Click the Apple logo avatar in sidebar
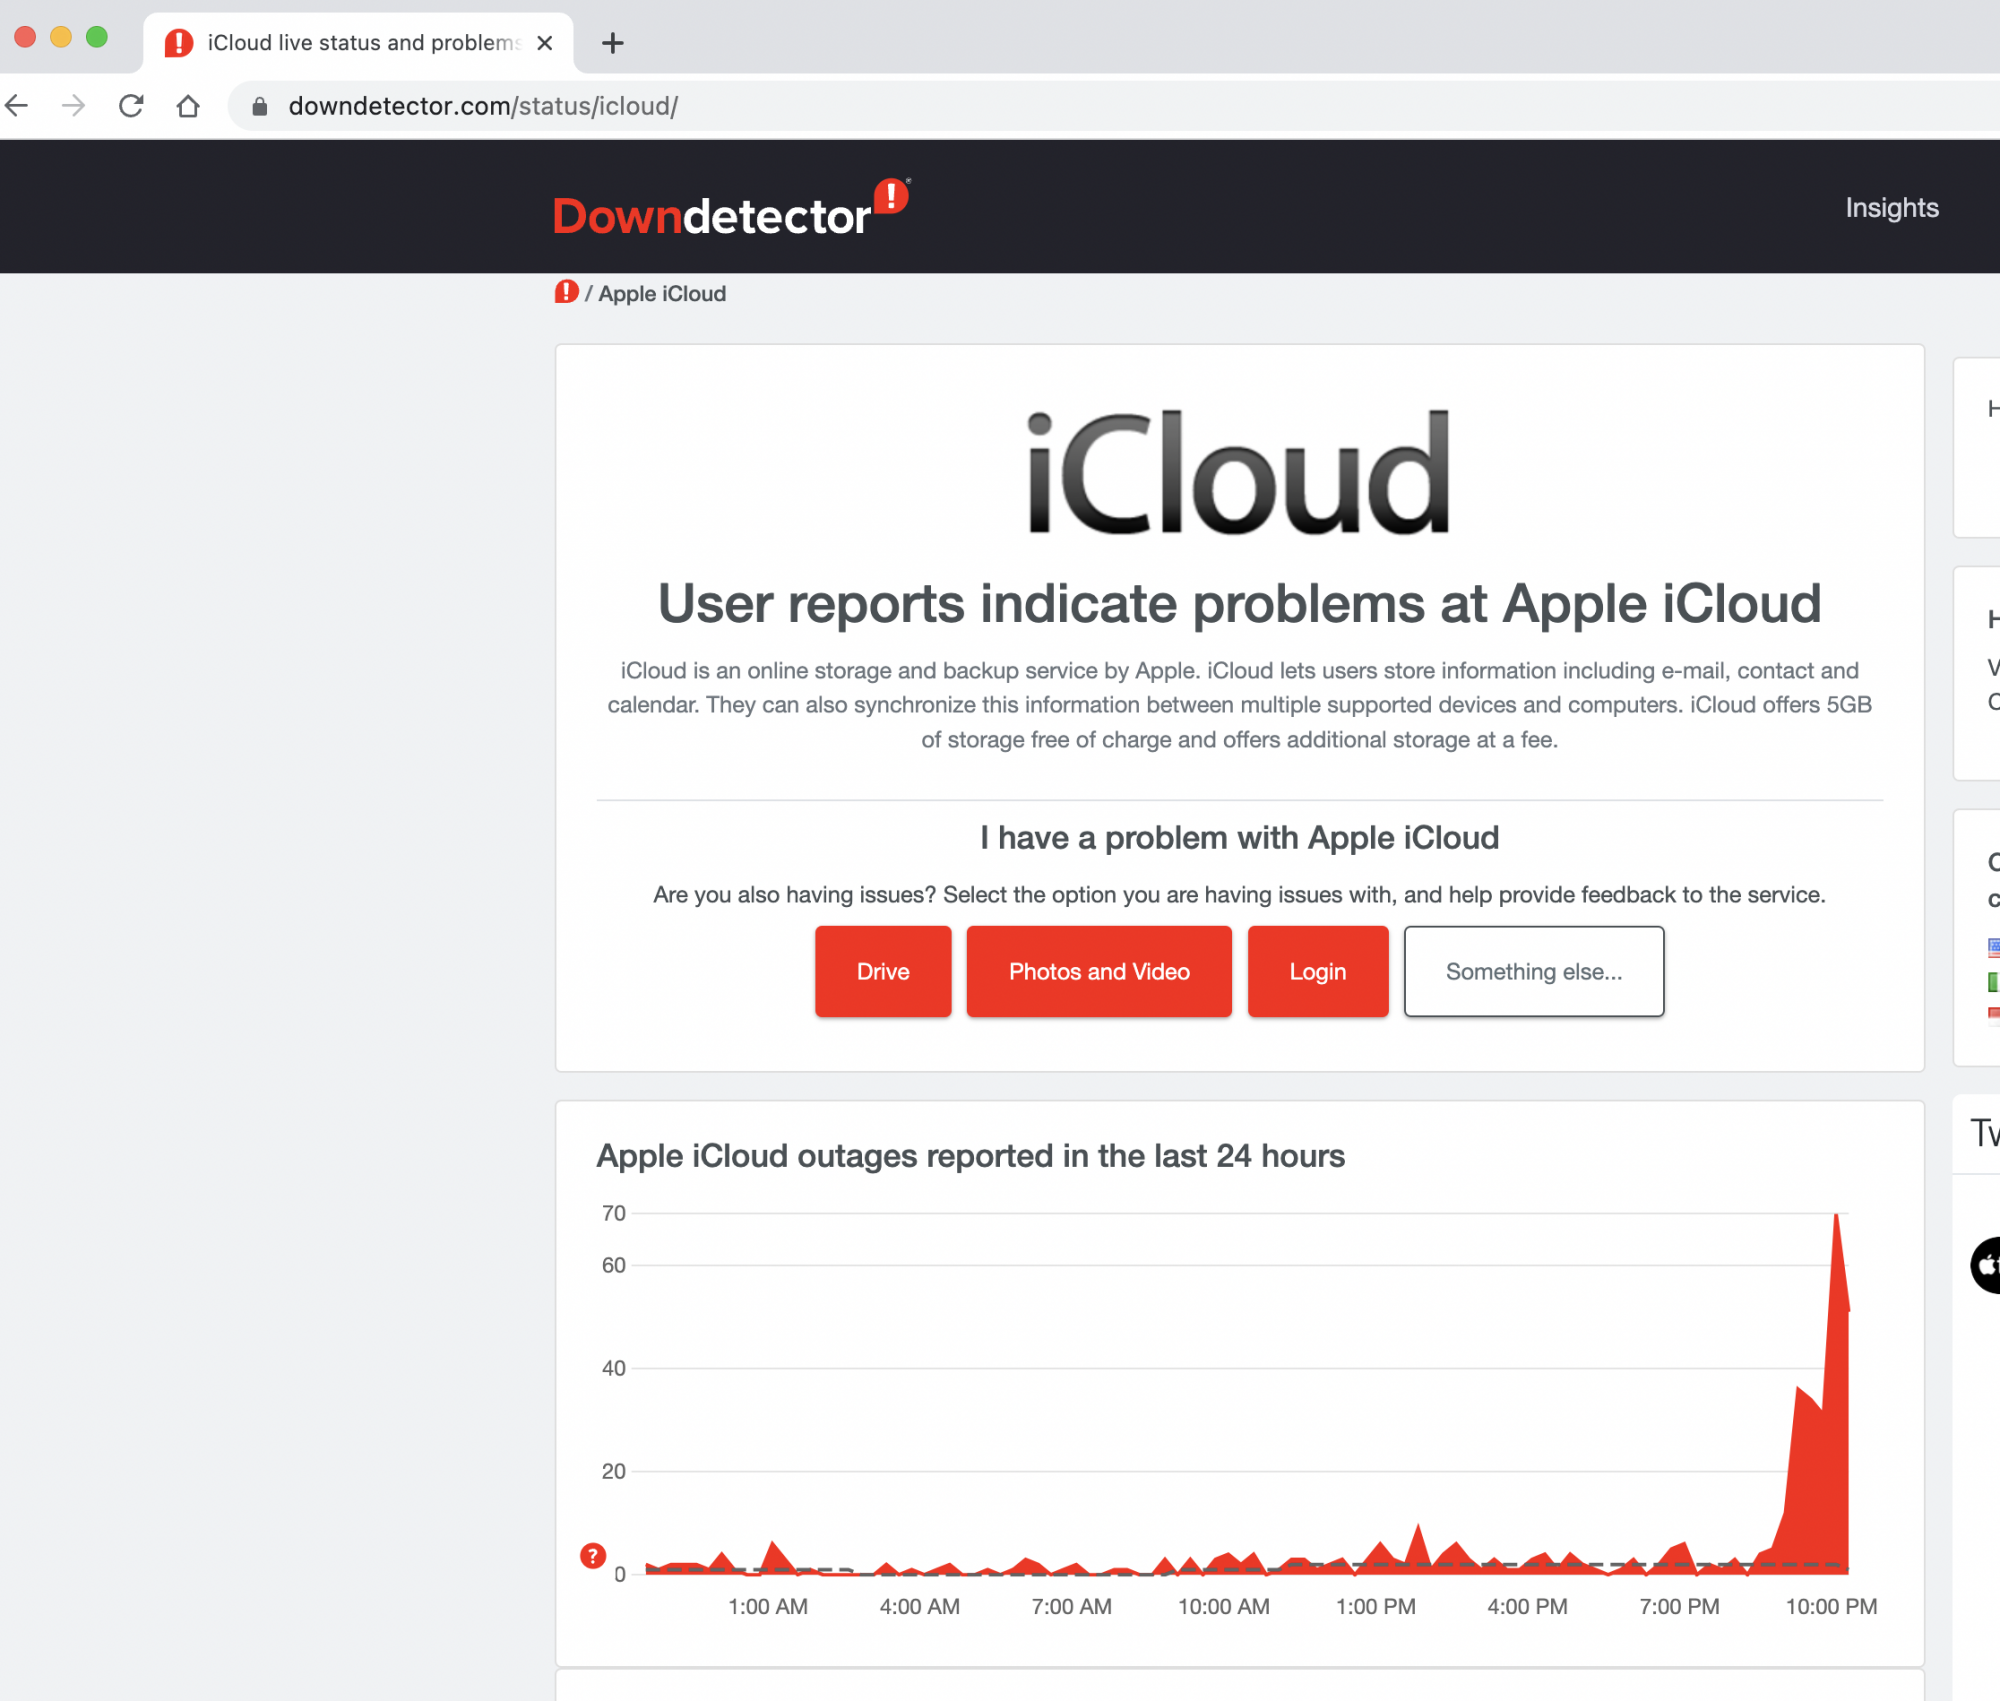Image resolution: width=2000 pixels, height=1701 pixels. 1987,1265
